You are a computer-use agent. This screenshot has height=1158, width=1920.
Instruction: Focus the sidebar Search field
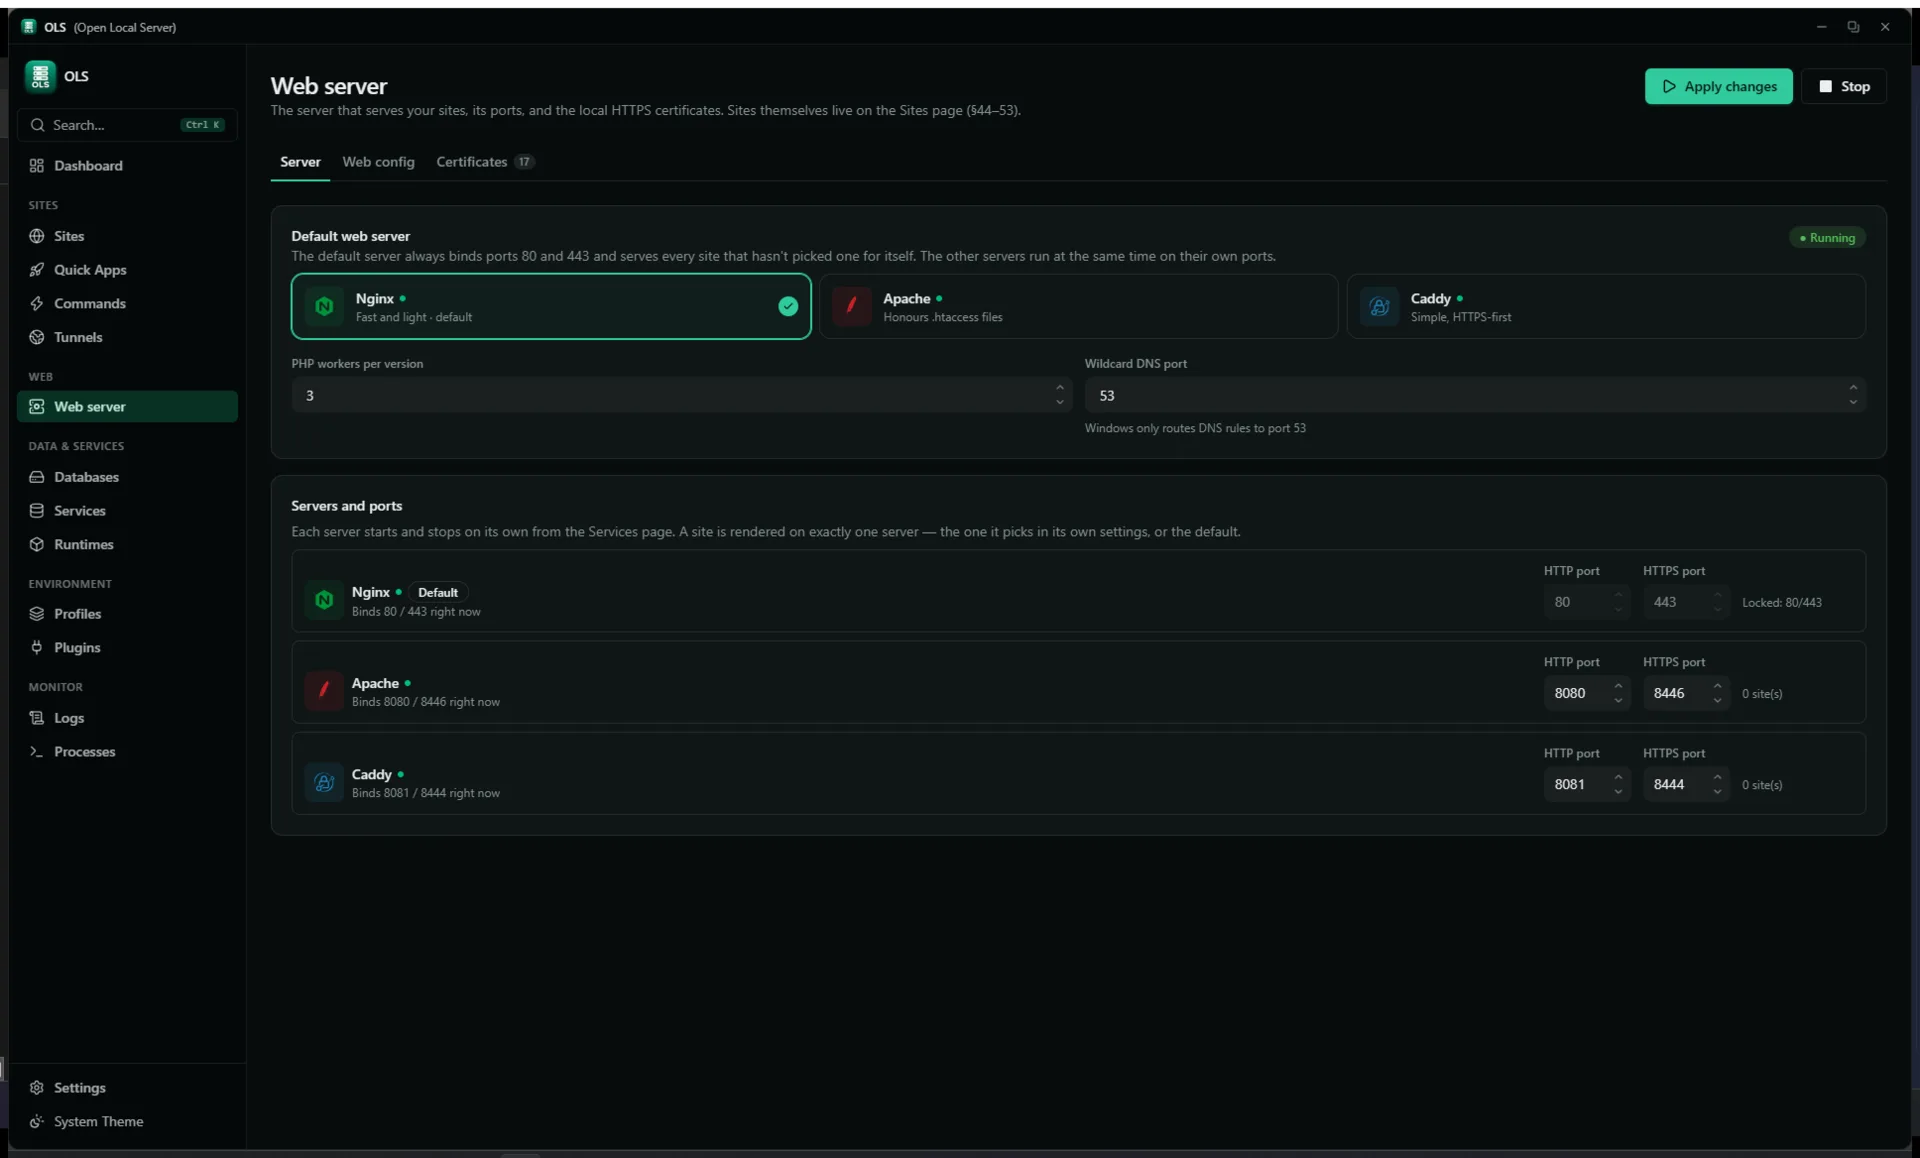127,125
